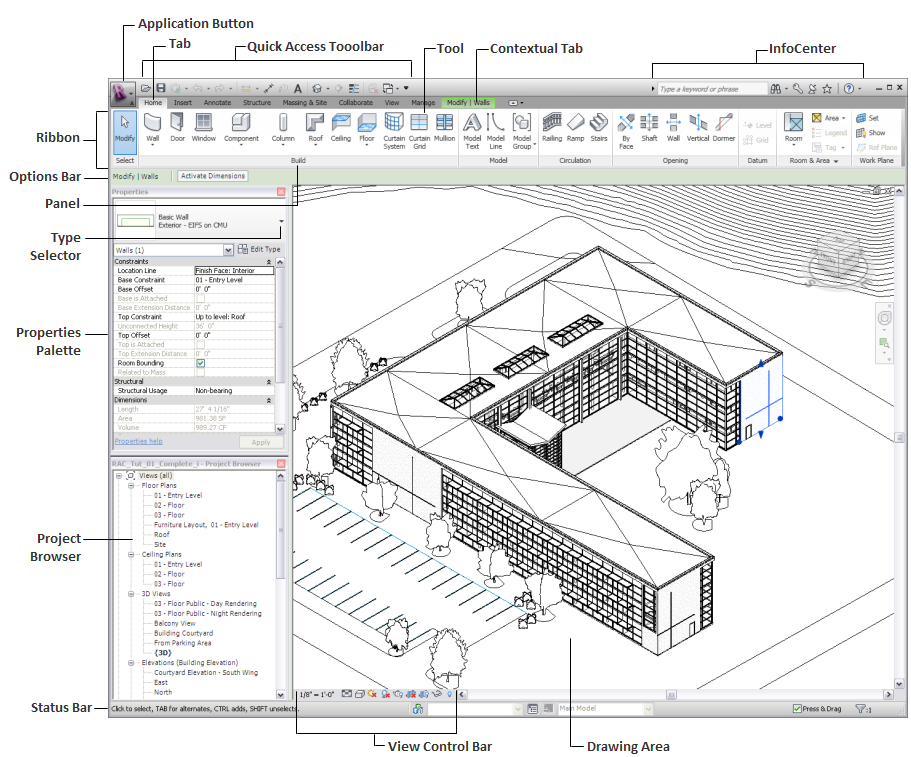Image resolution: width=911 pixels, height=757 pixels.
Task: Collapse the Floor Plans tree node
Action: coord(131,486)
